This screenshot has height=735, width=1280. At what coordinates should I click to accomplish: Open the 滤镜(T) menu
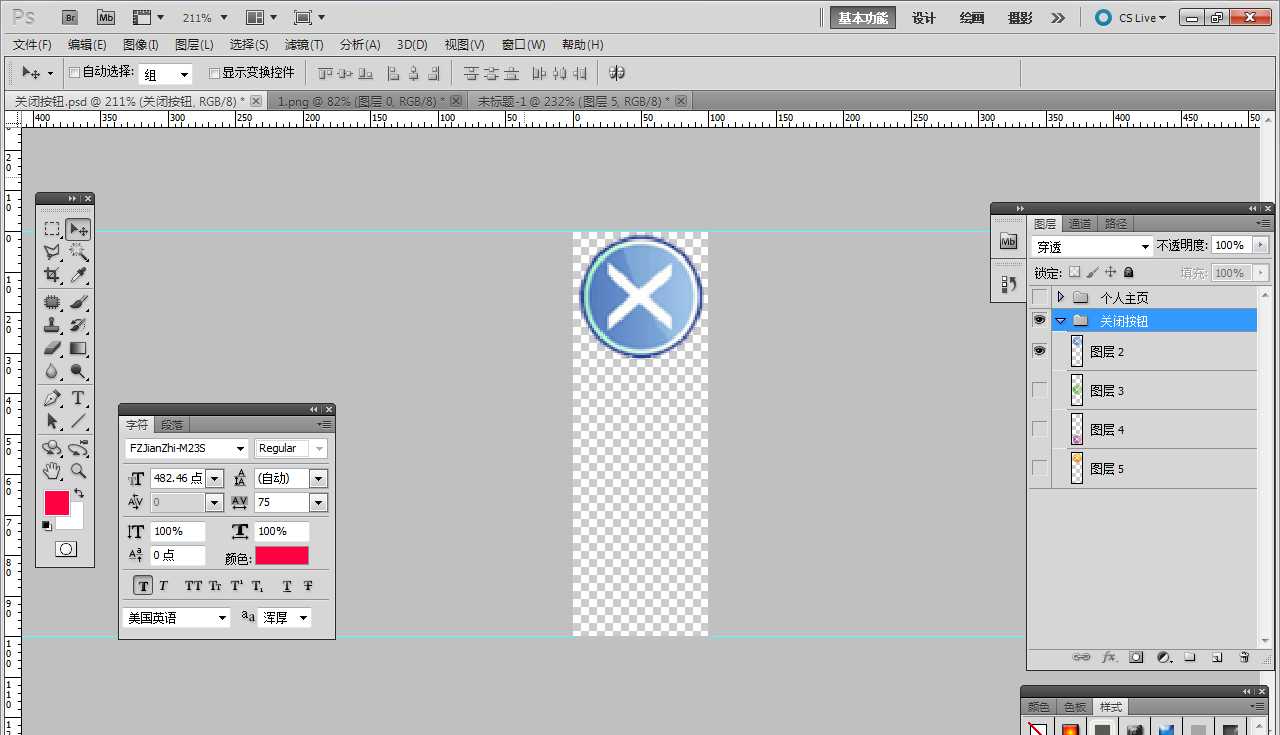point(304,45)
